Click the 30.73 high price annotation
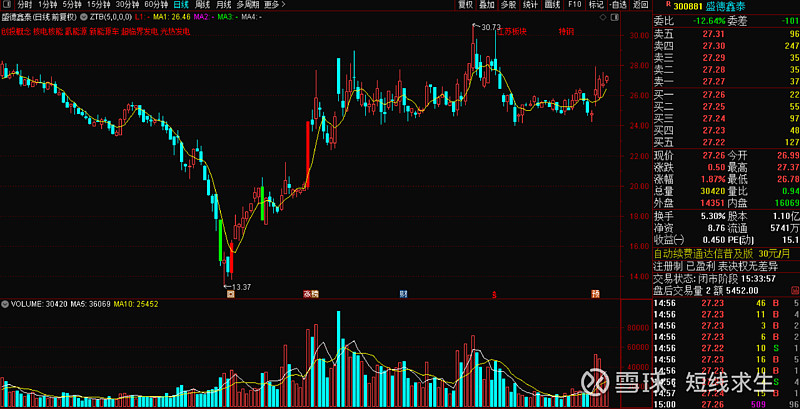Viewport: 800px width, 409px height. point(490,27)
